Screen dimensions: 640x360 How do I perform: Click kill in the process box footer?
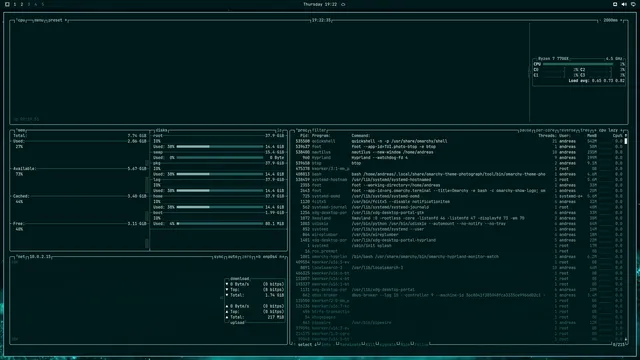[x=370, y=344]
